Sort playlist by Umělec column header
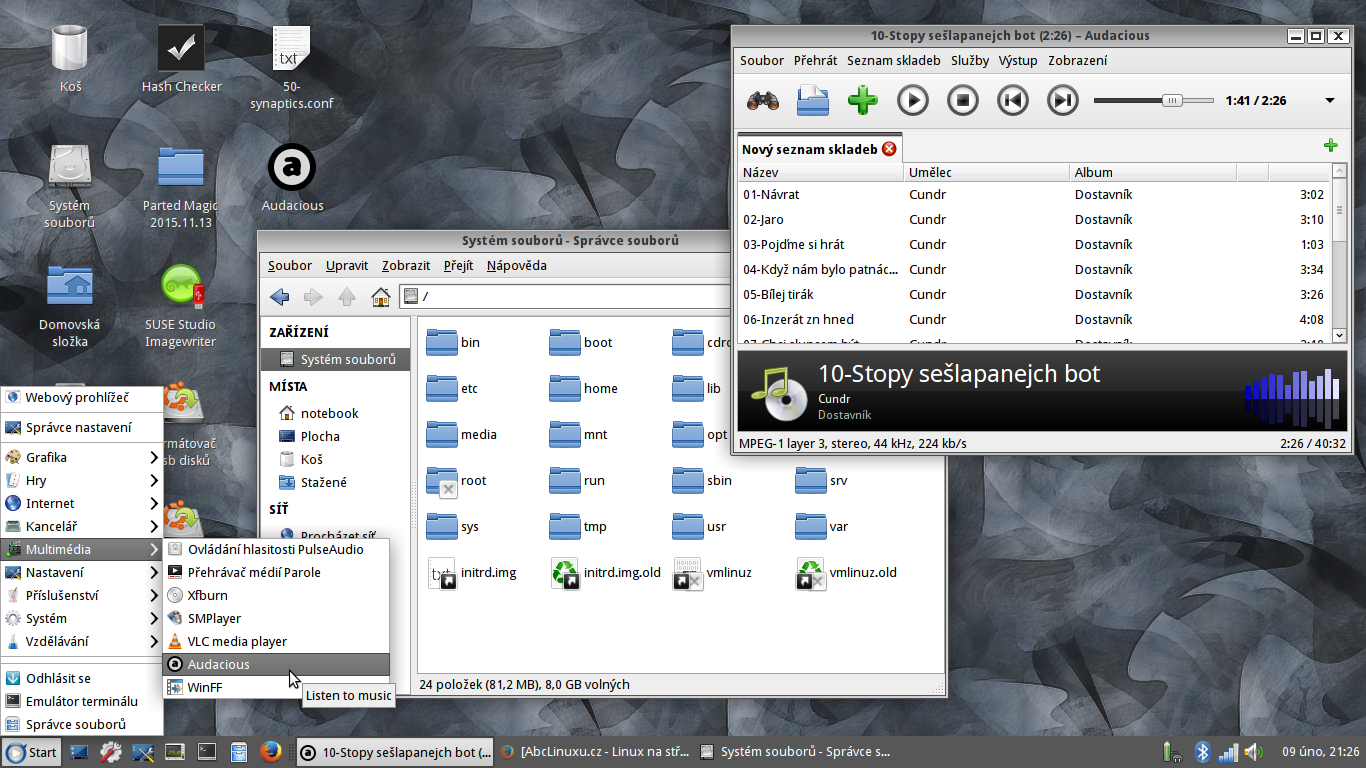Viewport: 1366px width, 768px height. 986,172
